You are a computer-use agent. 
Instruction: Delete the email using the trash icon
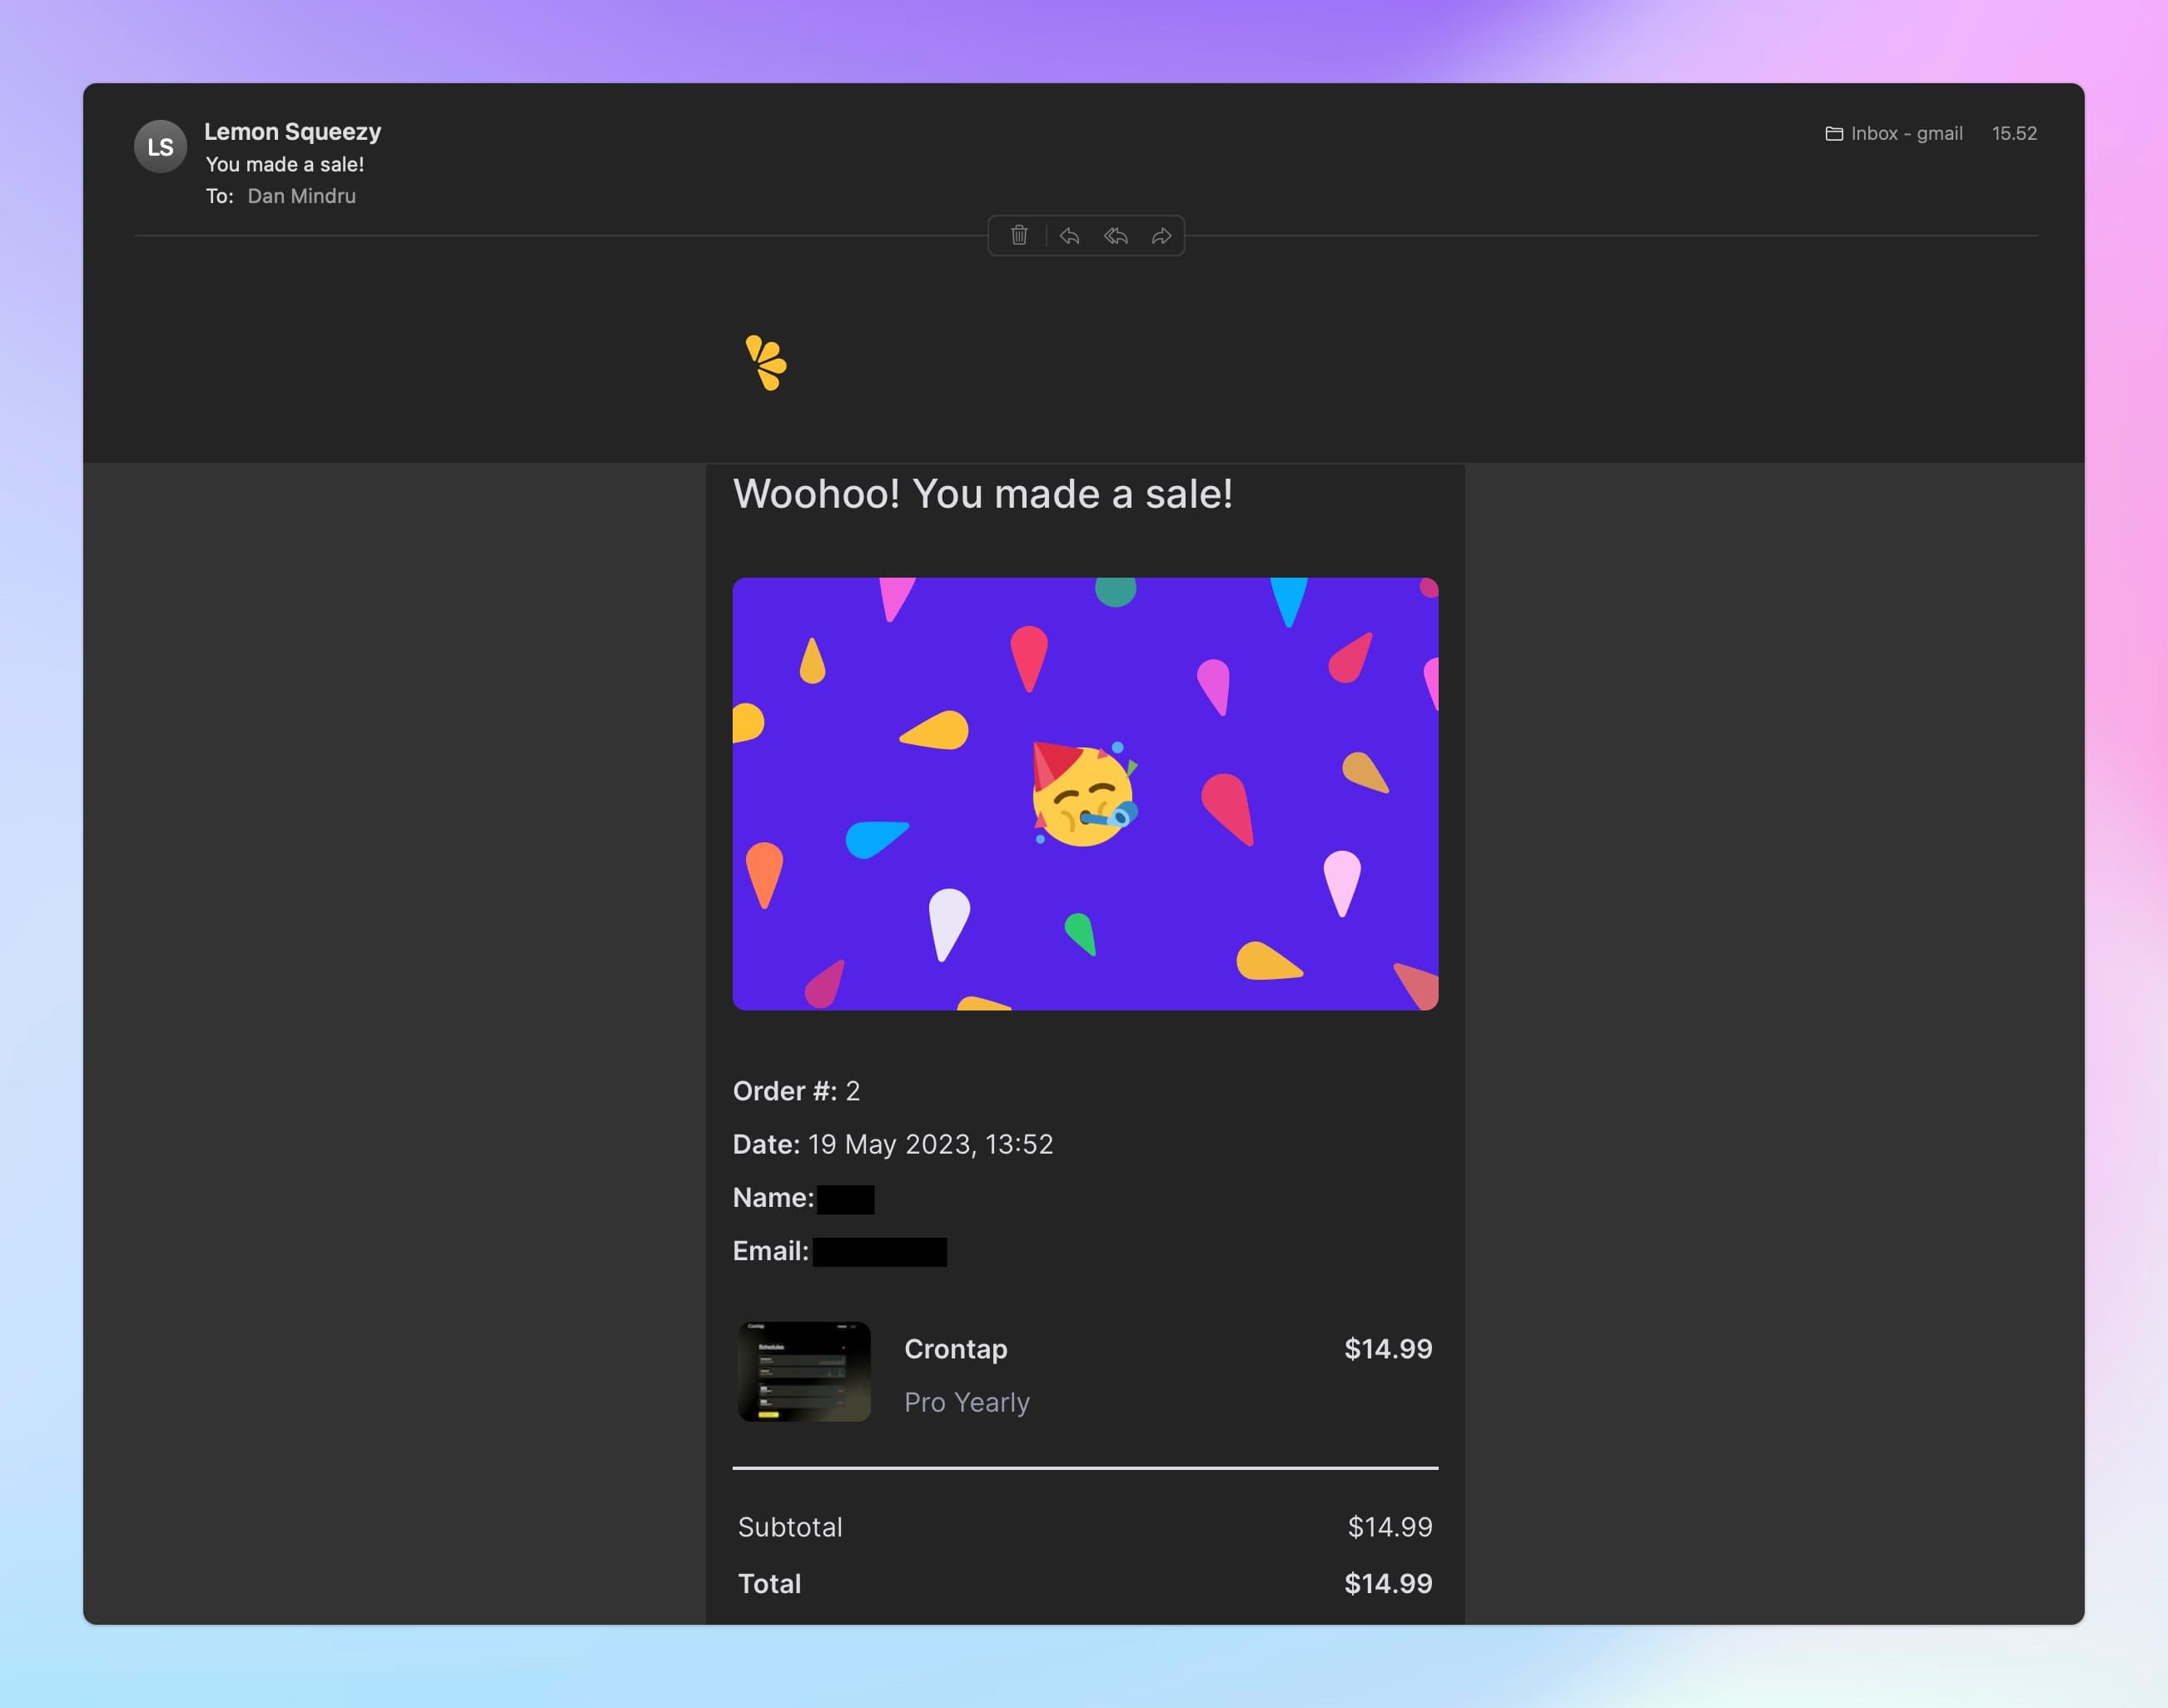click(1020, 236)
